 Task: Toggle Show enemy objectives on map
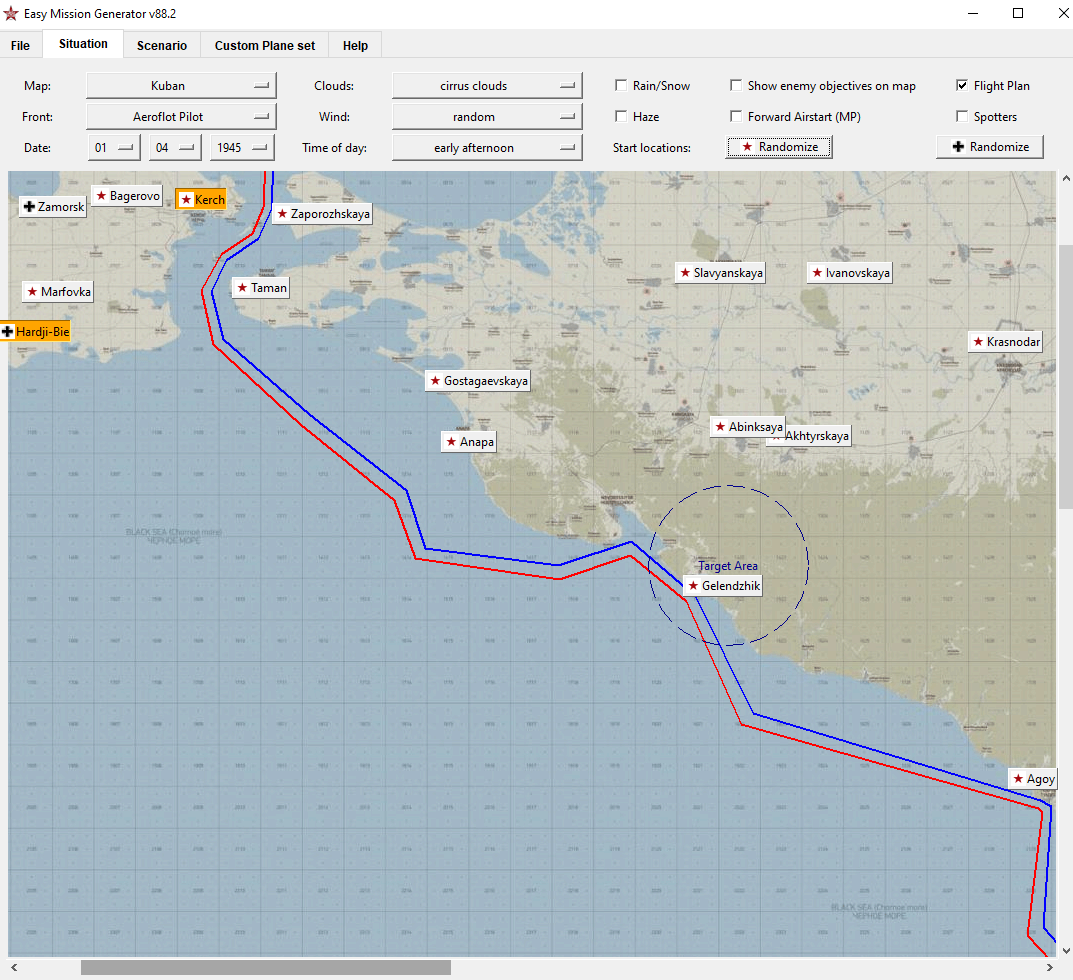[x=737, y=86]
